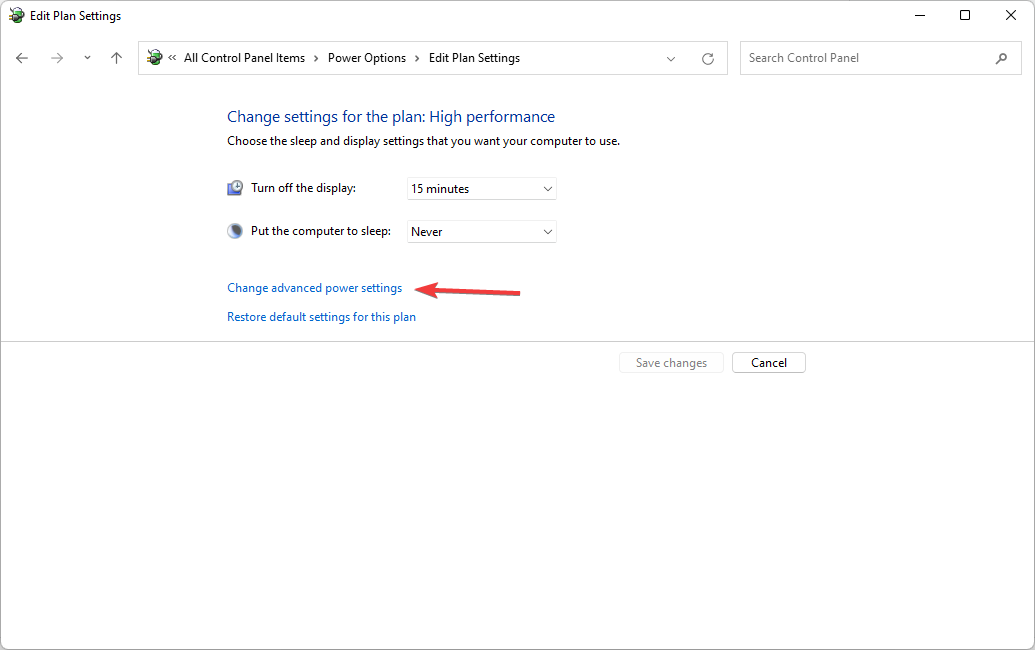Open Change advanced power settings link
This screenshot has width=1035, height=650.
314,288
